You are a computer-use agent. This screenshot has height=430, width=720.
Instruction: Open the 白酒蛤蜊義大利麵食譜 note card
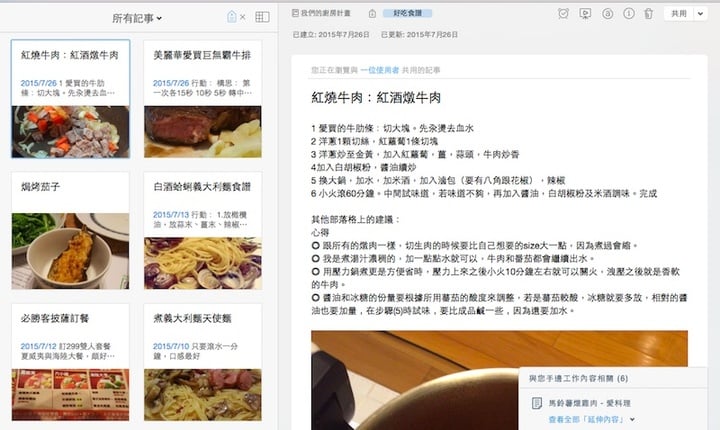[x=202, y=231]
